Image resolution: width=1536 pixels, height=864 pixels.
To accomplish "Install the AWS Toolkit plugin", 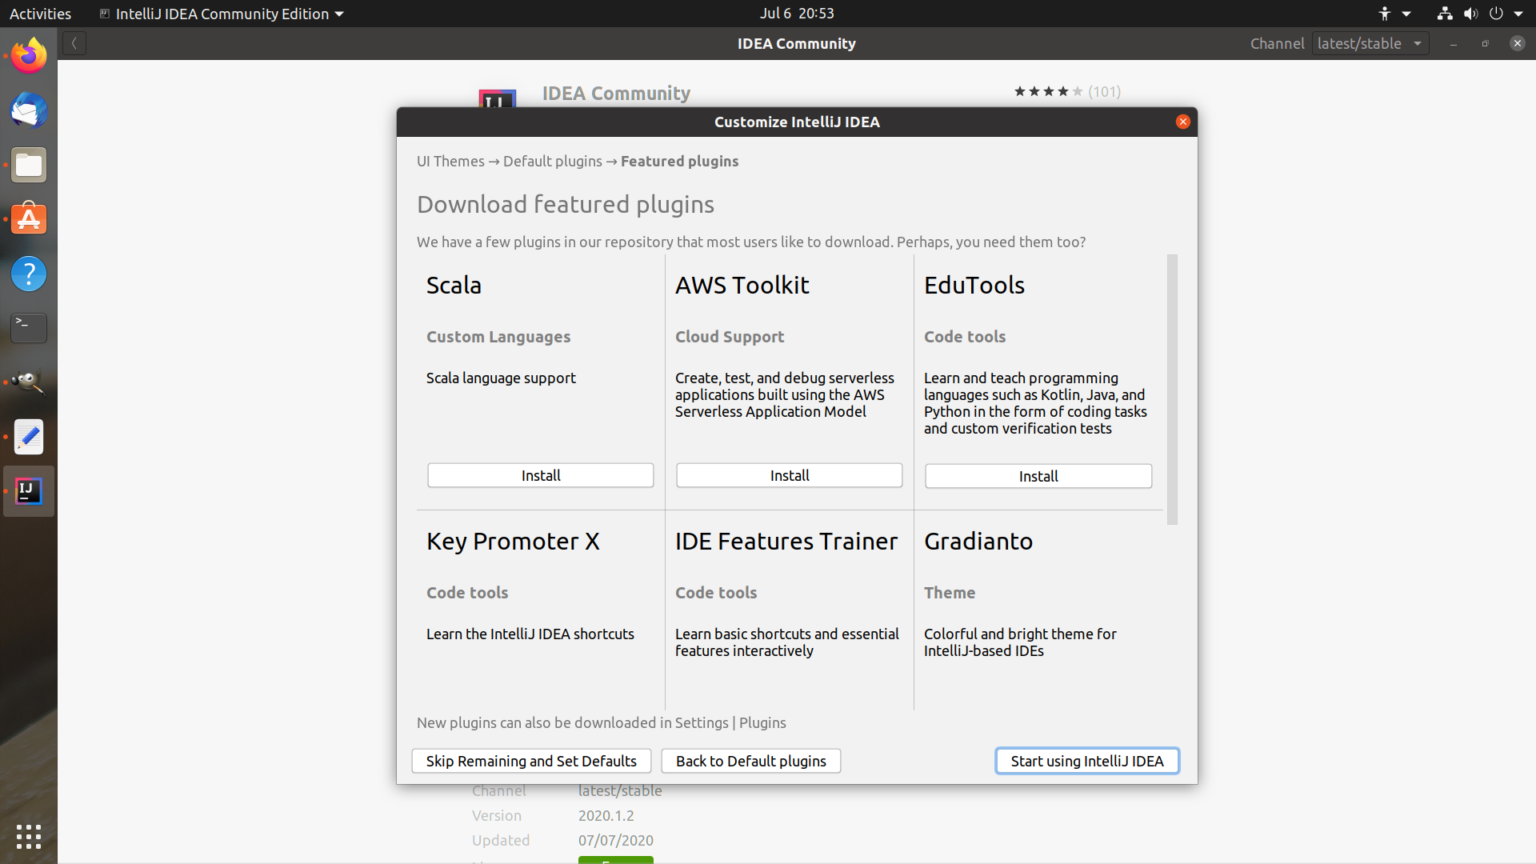I will pos(789,475).
